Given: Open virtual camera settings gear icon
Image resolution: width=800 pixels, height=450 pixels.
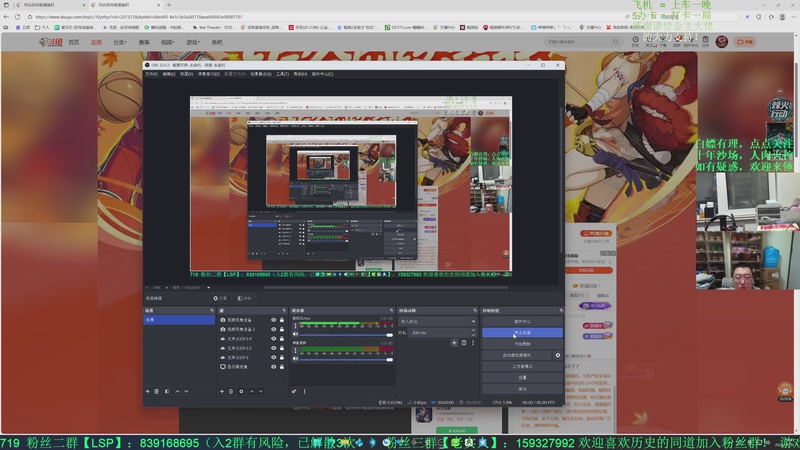Looking at the screenshot, I should click(558, 355).
